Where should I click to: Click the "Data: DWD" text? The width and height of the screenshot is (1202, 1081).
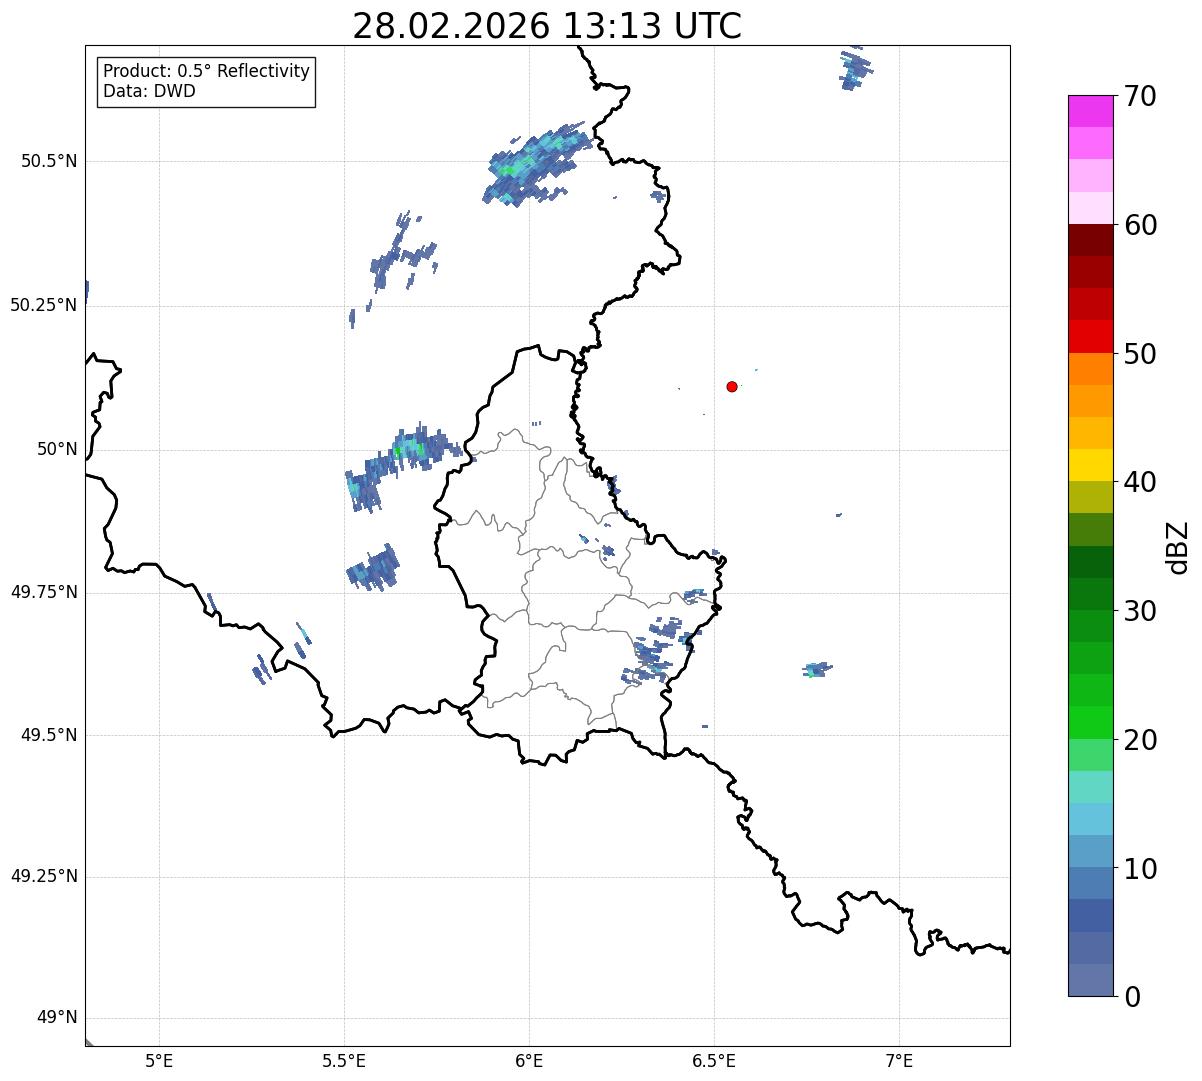coord(149,92)
